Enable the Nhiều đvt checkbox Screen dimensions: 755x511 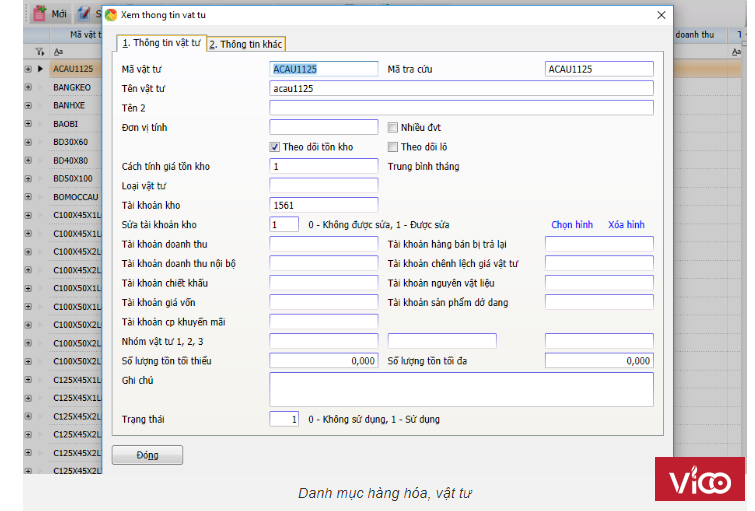(393, 128)
